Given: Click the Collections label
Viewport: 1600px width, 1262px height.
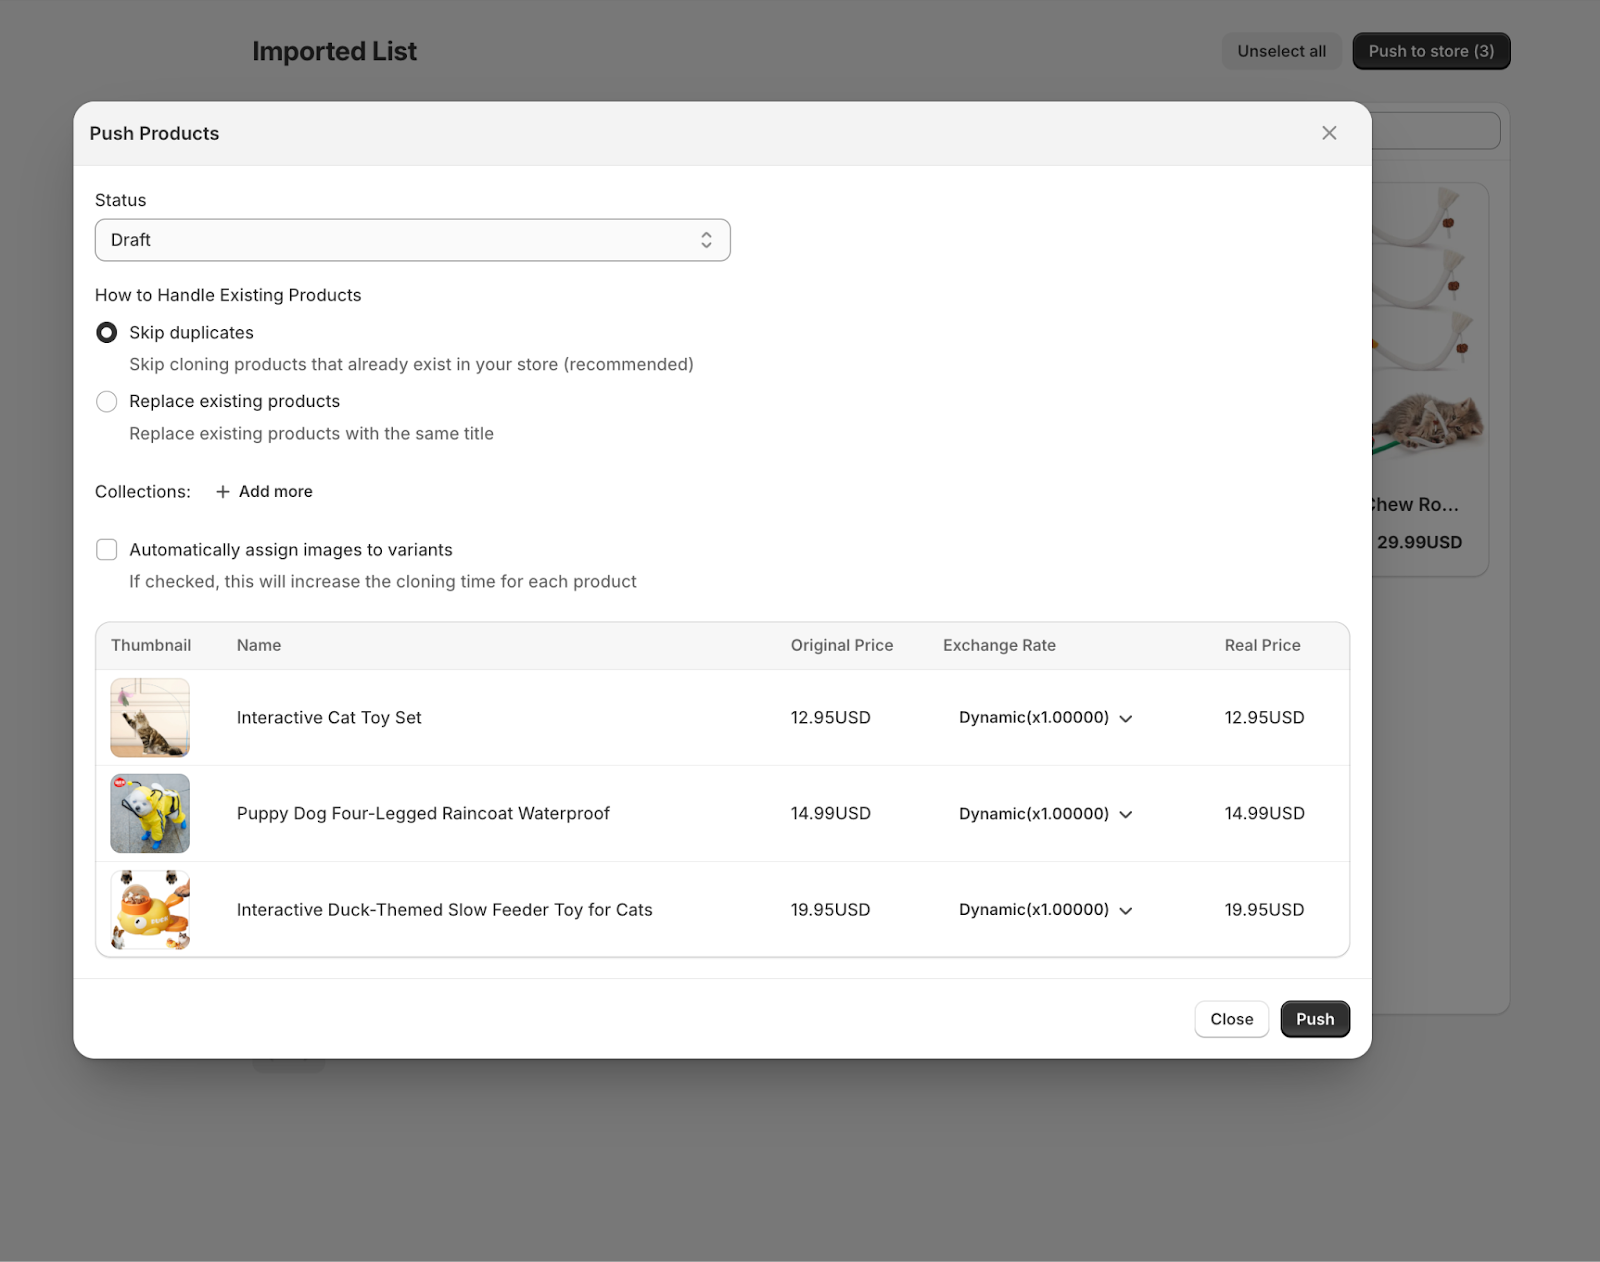Looking at the screenshot, I should click(x=143, y=491).
